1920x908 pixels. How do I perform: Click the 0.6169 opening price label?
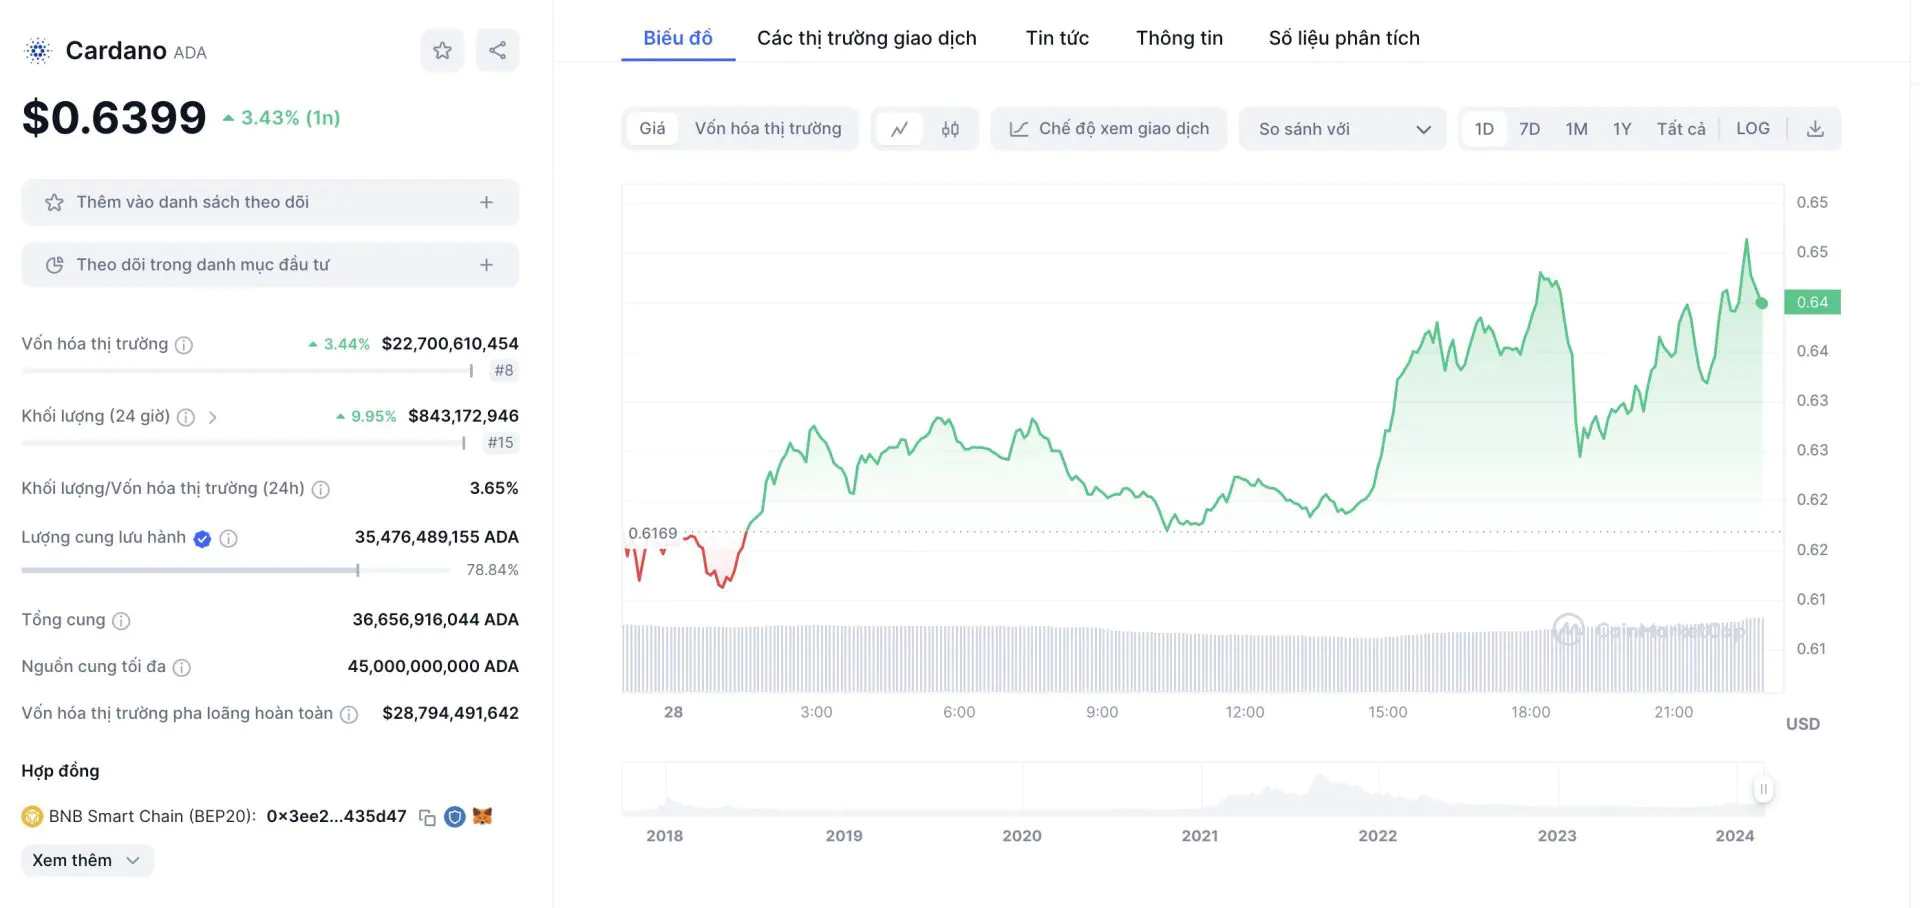coord(652,533)
